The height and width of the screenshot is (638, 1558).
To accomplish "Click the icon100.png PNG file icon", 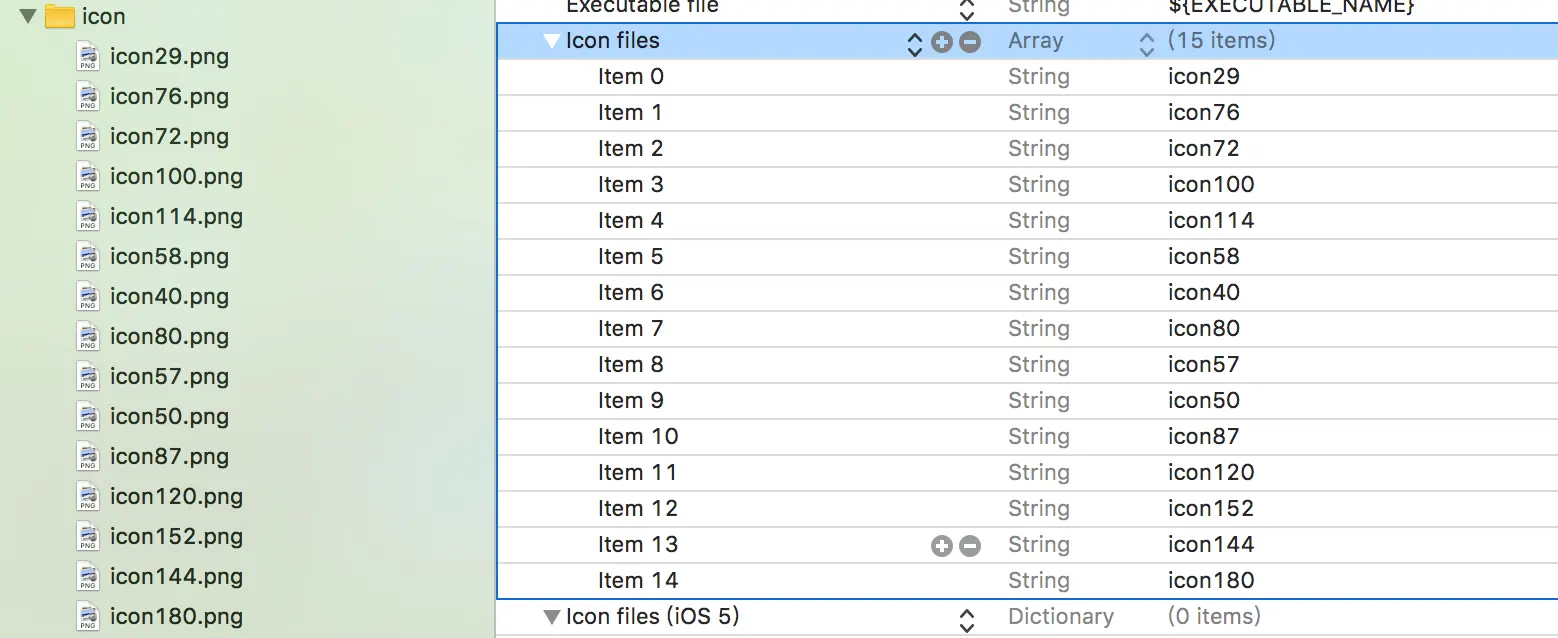I will pyautogui.click(x=88, y=177).
